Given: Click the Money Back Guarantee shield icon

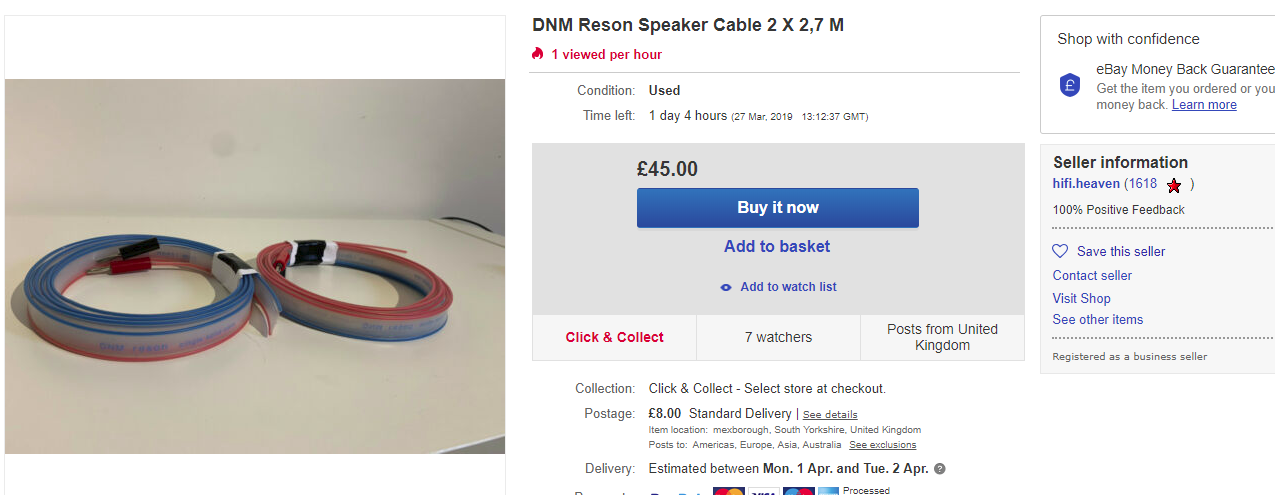Looking at the screenshot, I should coord(1070,86).
